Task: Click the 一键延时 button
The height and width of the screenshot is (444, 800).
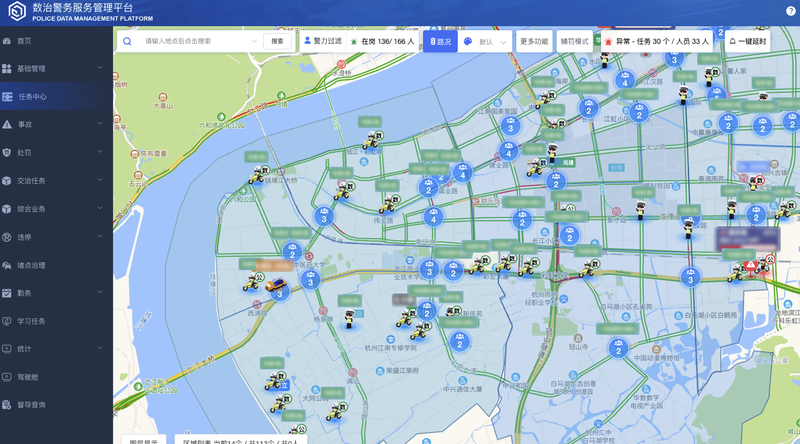Action: 747,41
